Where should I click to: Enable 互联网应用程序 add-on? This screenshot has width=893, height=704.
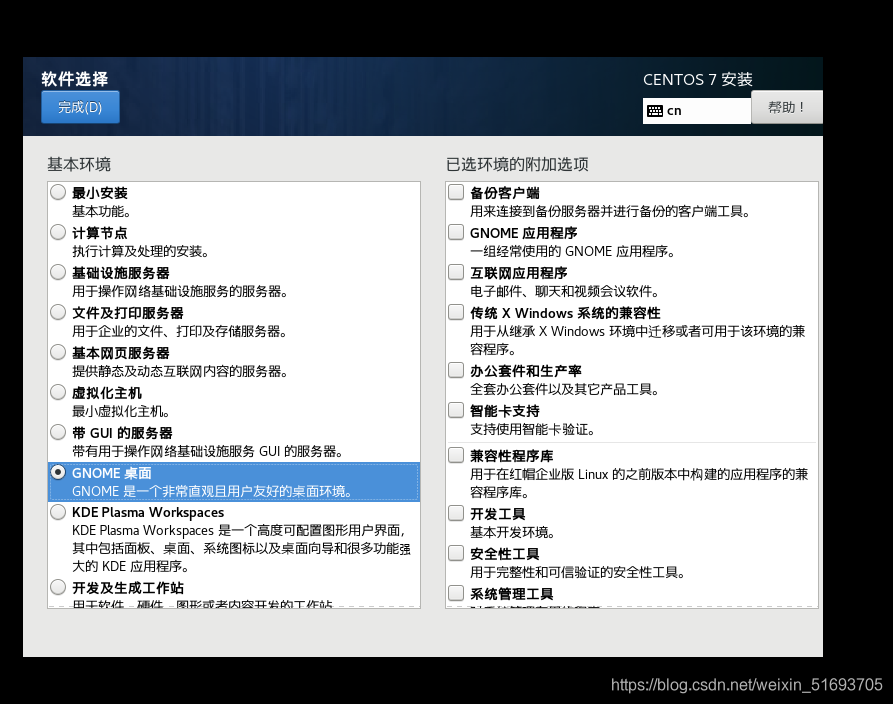(x=456, y=272)
